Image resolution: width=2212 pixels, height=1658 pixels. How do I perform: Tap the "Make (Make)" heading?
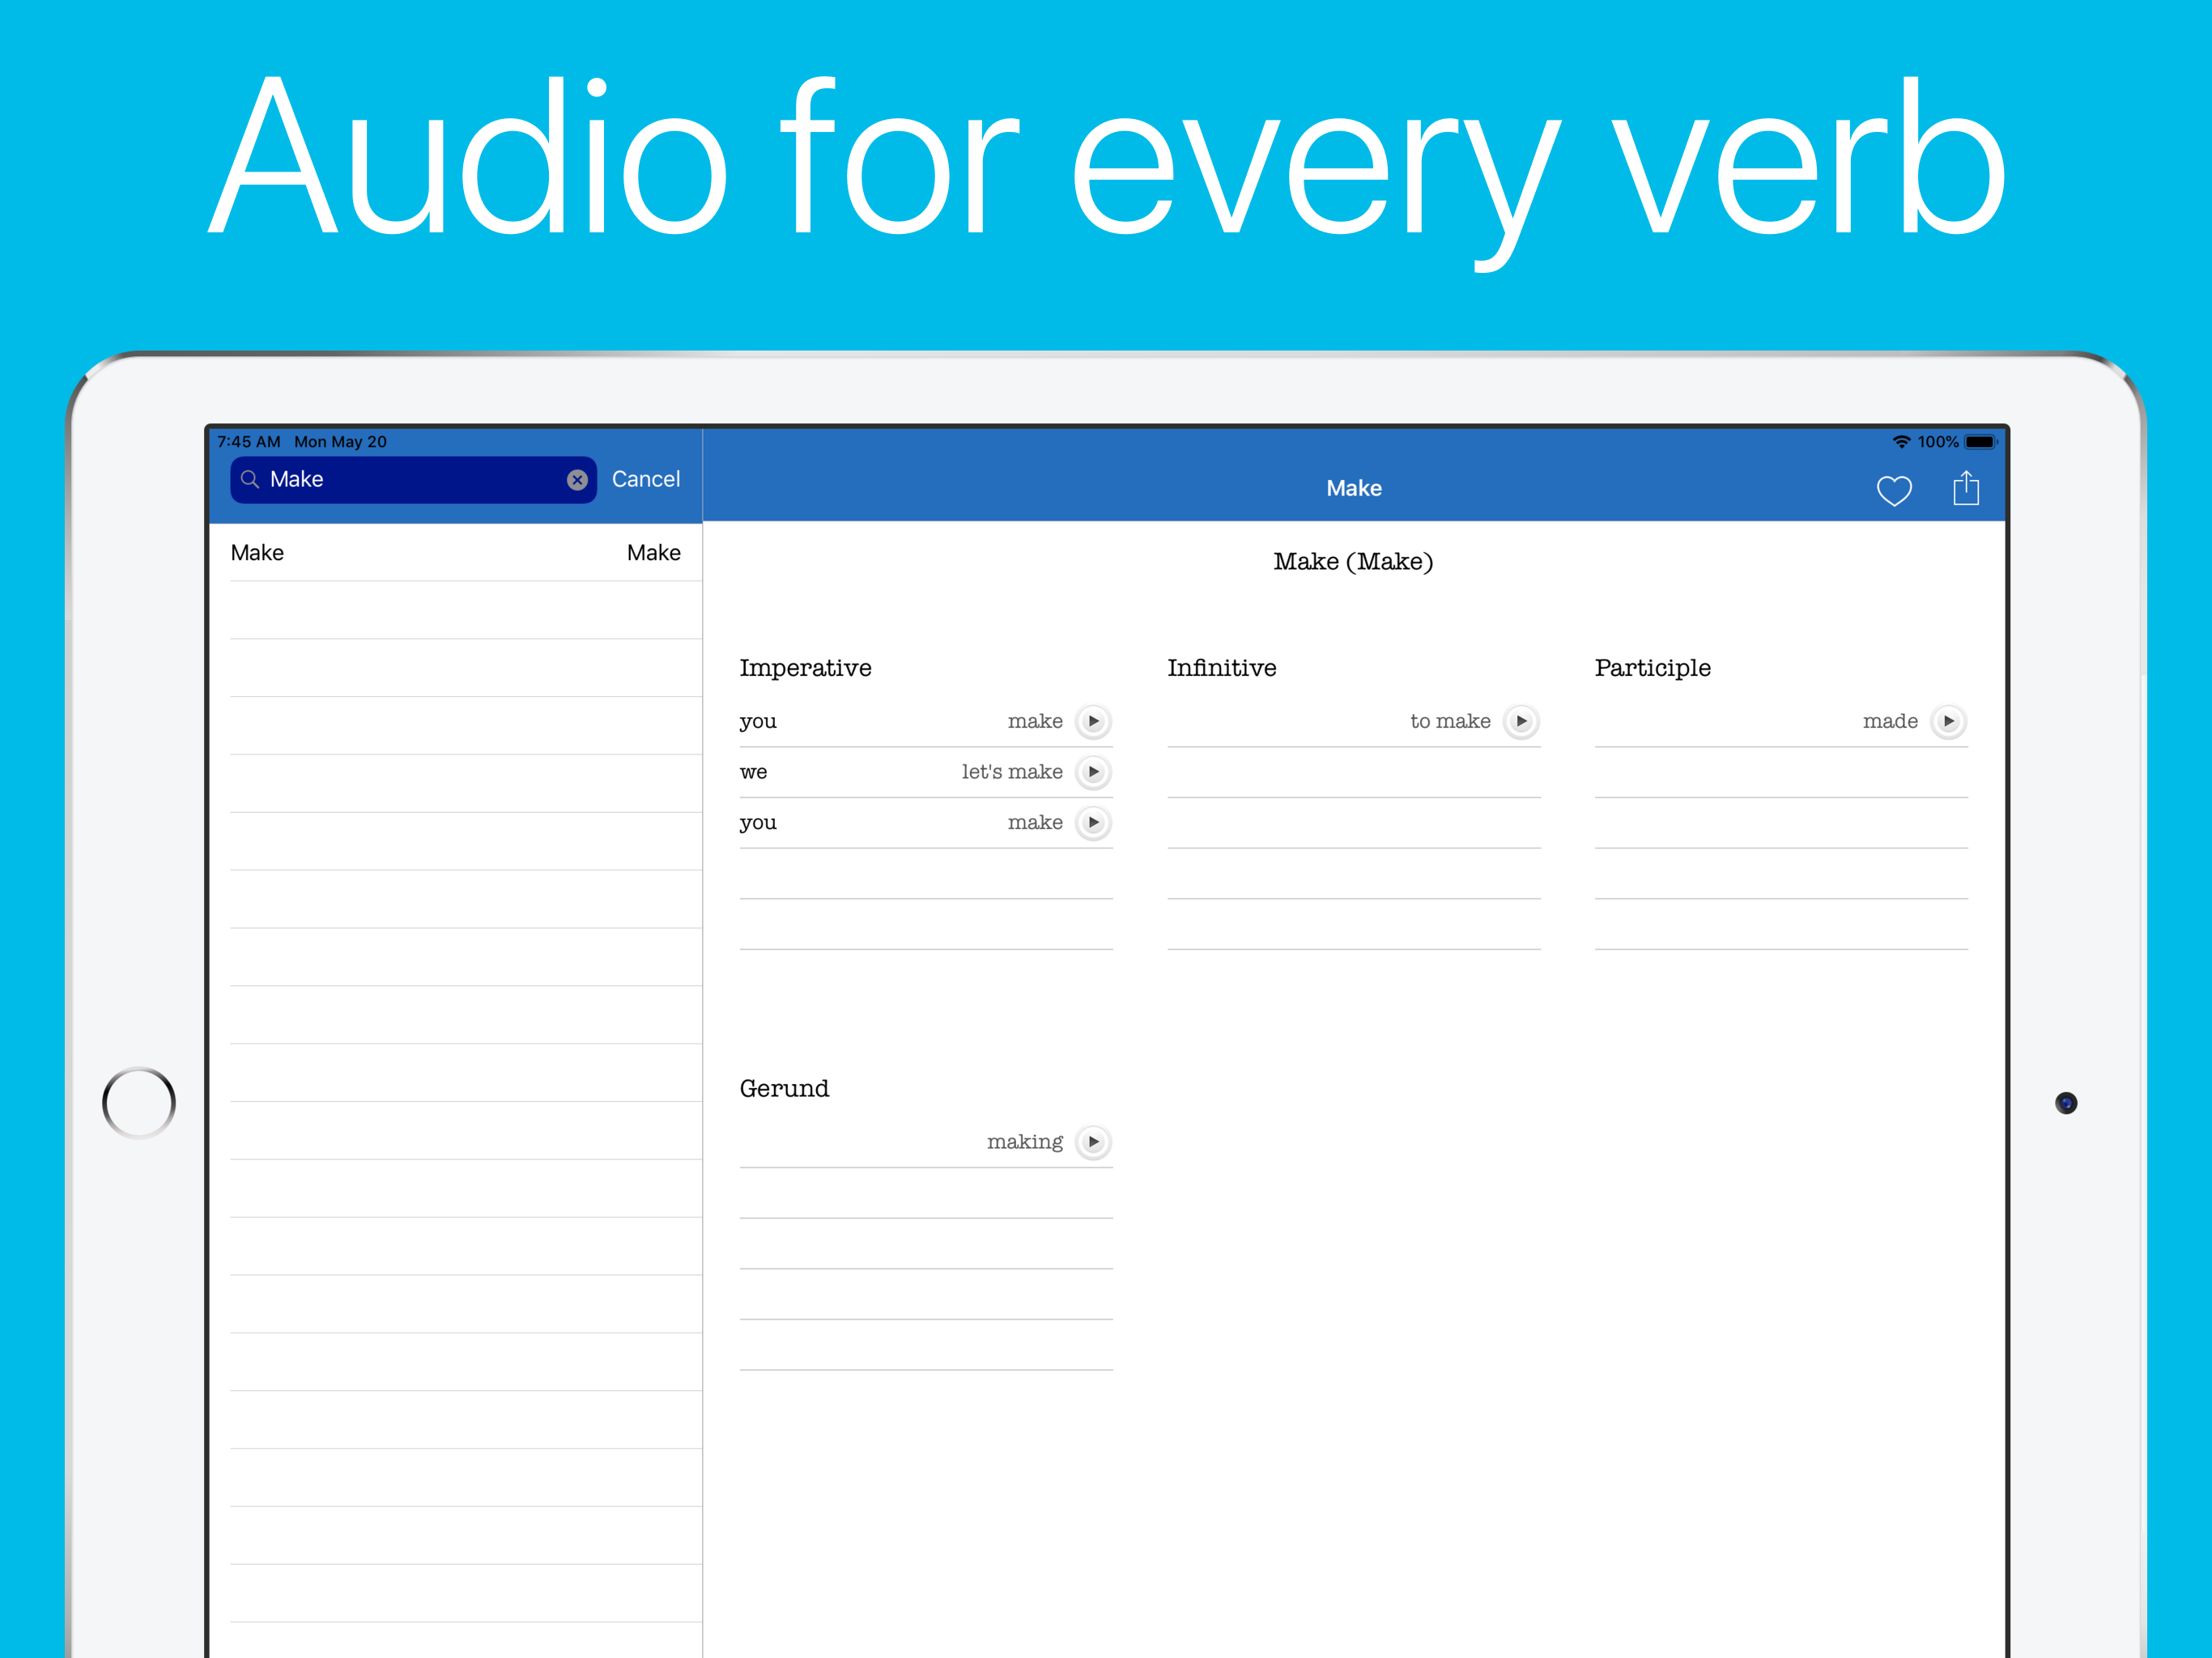pyautogui.click(x=1353, y=562)
